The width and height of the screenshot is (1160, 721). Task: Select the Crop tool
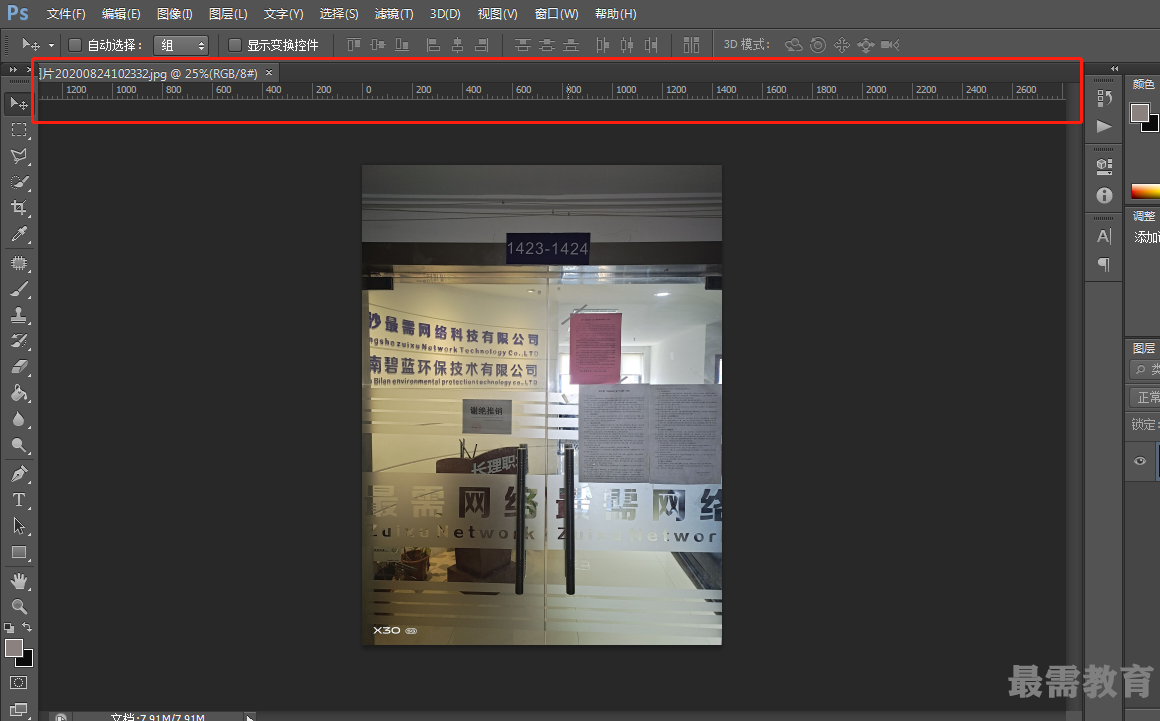[x=18, y=208]
